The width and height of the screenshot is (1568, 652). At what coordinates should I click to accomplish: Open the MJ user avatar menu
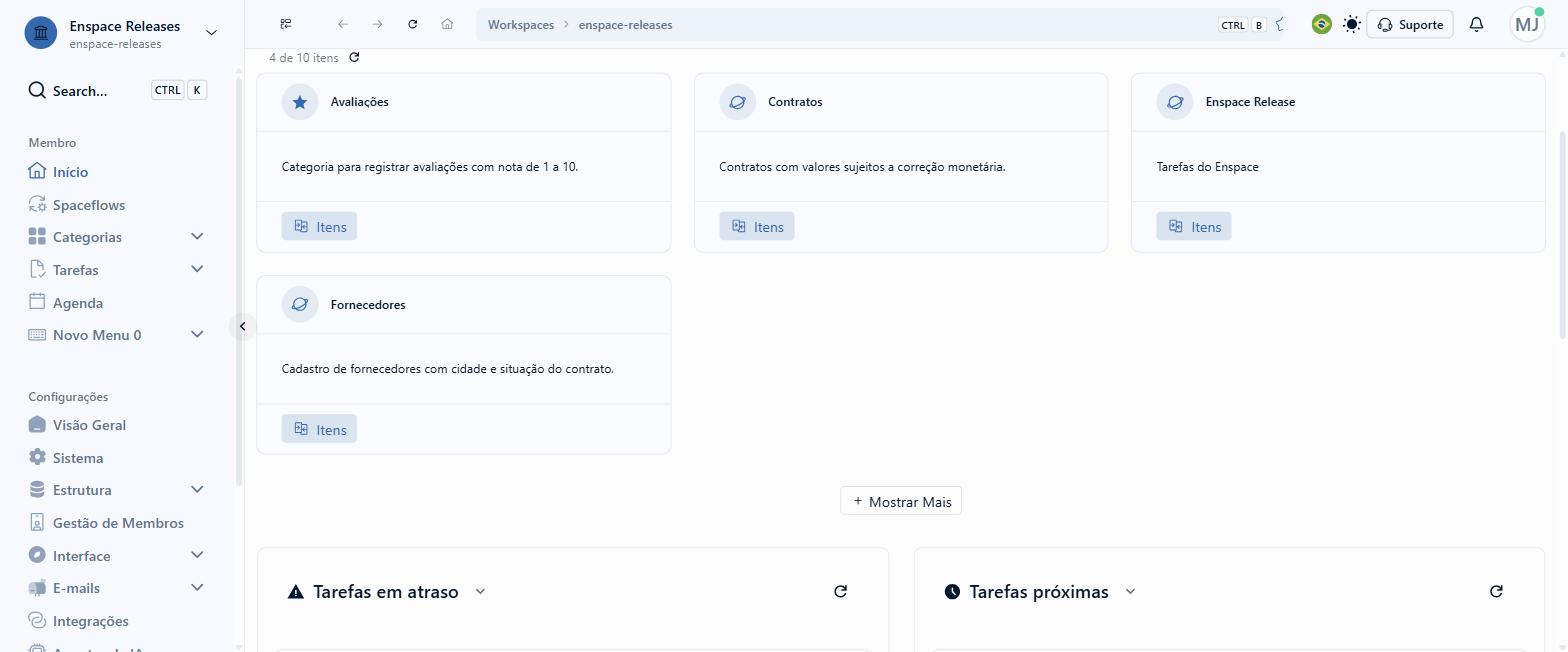tap(1527, 24)
